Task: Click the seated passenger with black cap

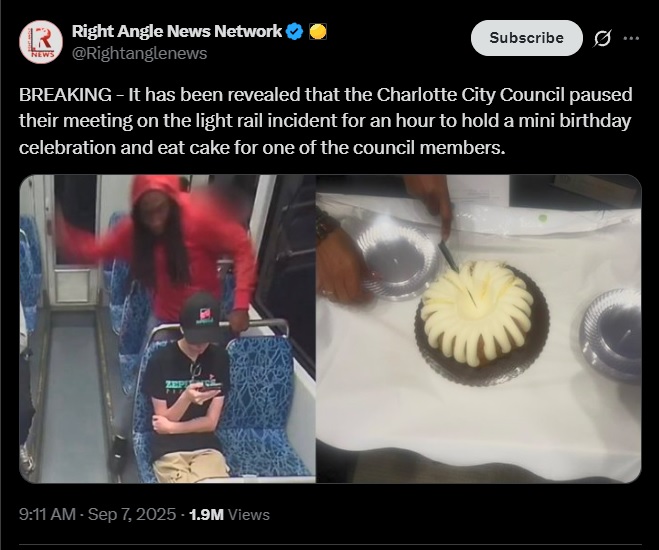Action: [x=187, y=387]
